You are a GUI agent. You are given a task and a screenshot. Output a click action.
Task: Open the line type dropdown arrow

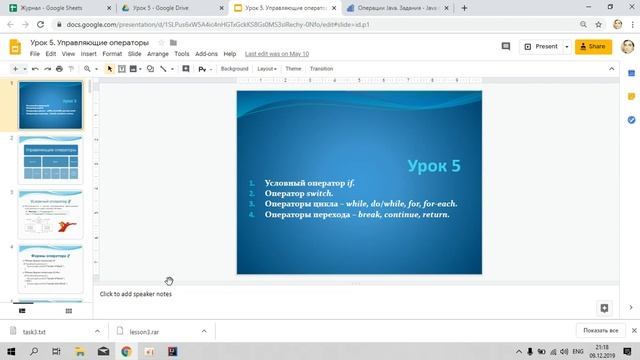pyautogui.click(x=172, y=69)
